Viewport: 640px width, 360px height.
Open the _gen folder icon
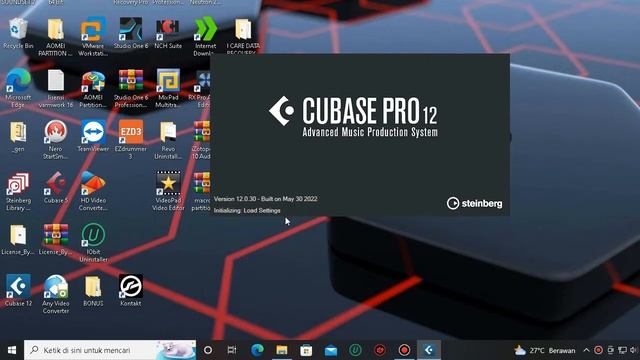(x=18, y=136)
